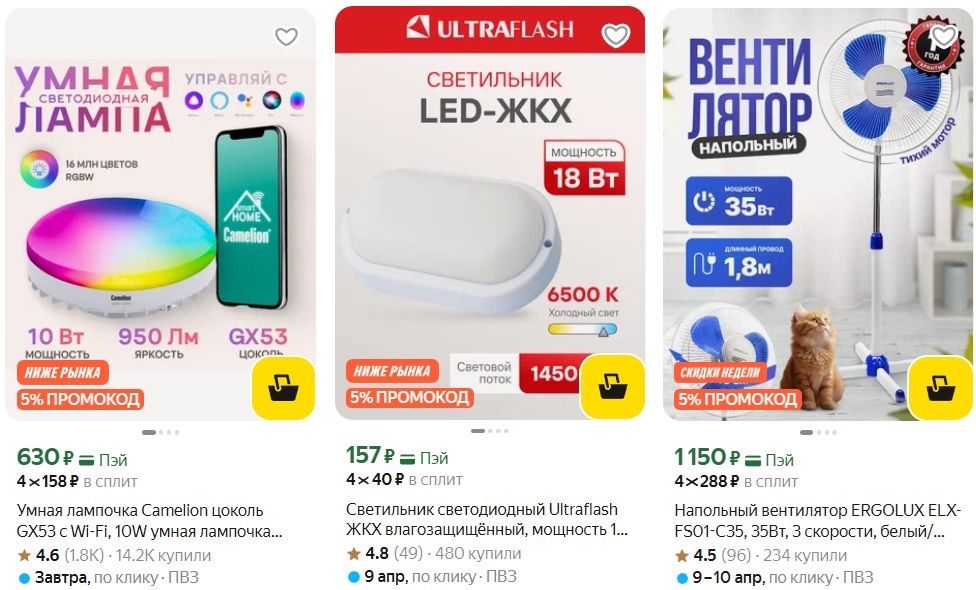Open Ultraflash ЖКХ светильник title link
The width and height of the screenshot is (976, 590).
pos(487,519)
